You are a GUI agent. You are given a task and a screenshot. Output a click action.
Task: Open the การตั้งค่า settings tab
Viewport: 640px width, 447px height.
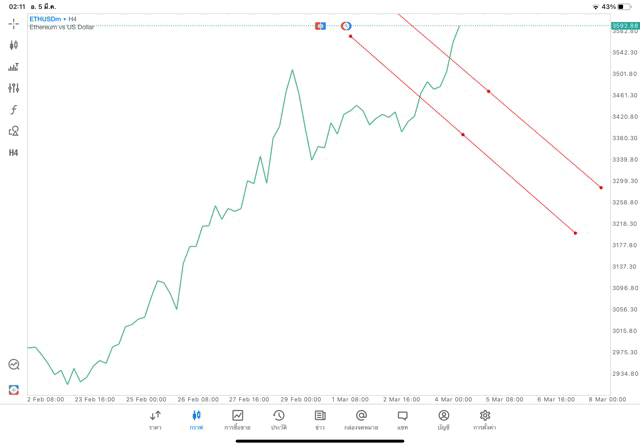click(x=485, y=419)
